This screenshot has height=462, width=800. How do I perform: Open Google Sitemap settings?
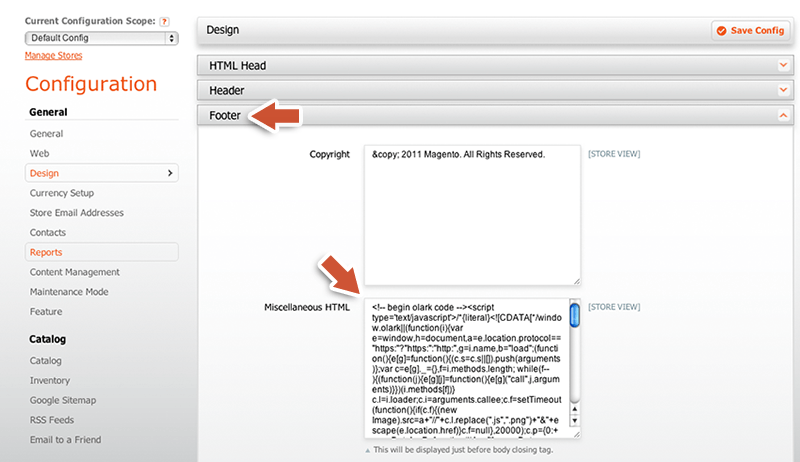pos(63,400)
